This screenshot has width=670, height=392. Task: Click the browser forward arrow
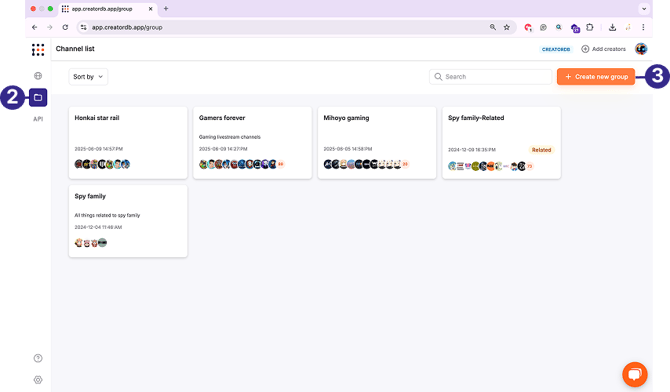click(50, 27)
